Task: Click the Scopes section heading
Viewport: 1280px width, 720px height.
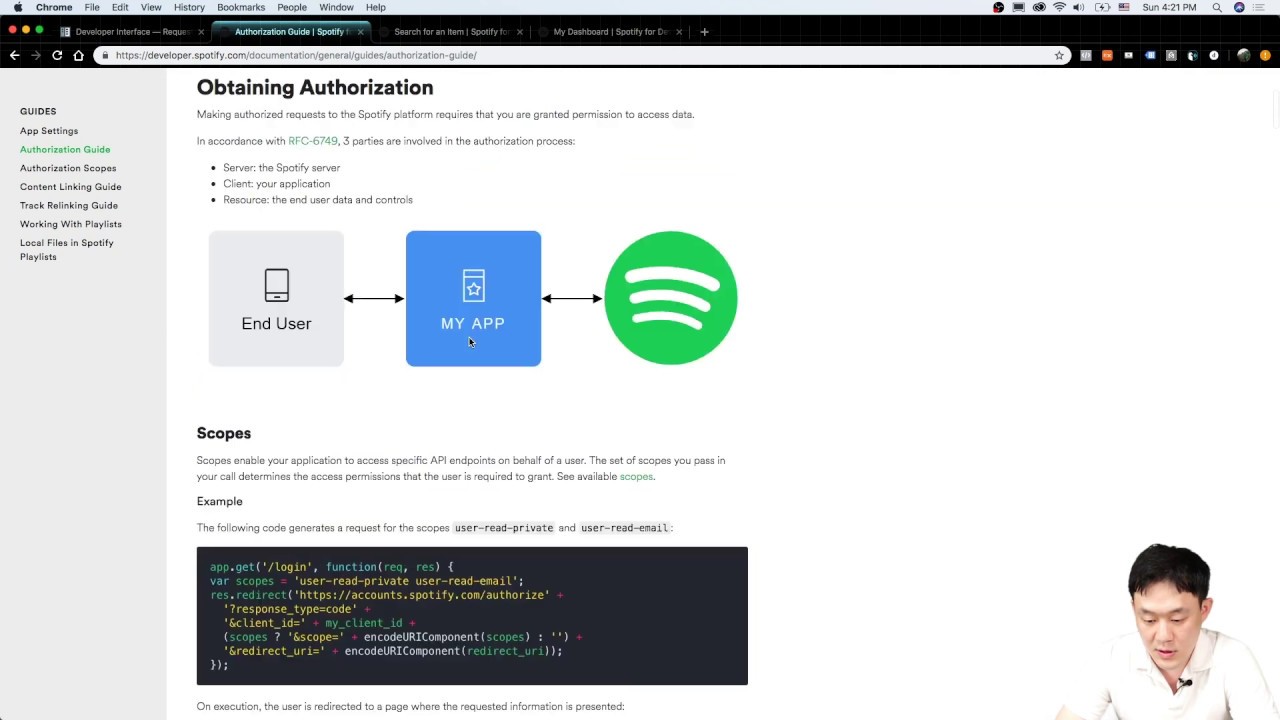Action: tap(224, 433)
